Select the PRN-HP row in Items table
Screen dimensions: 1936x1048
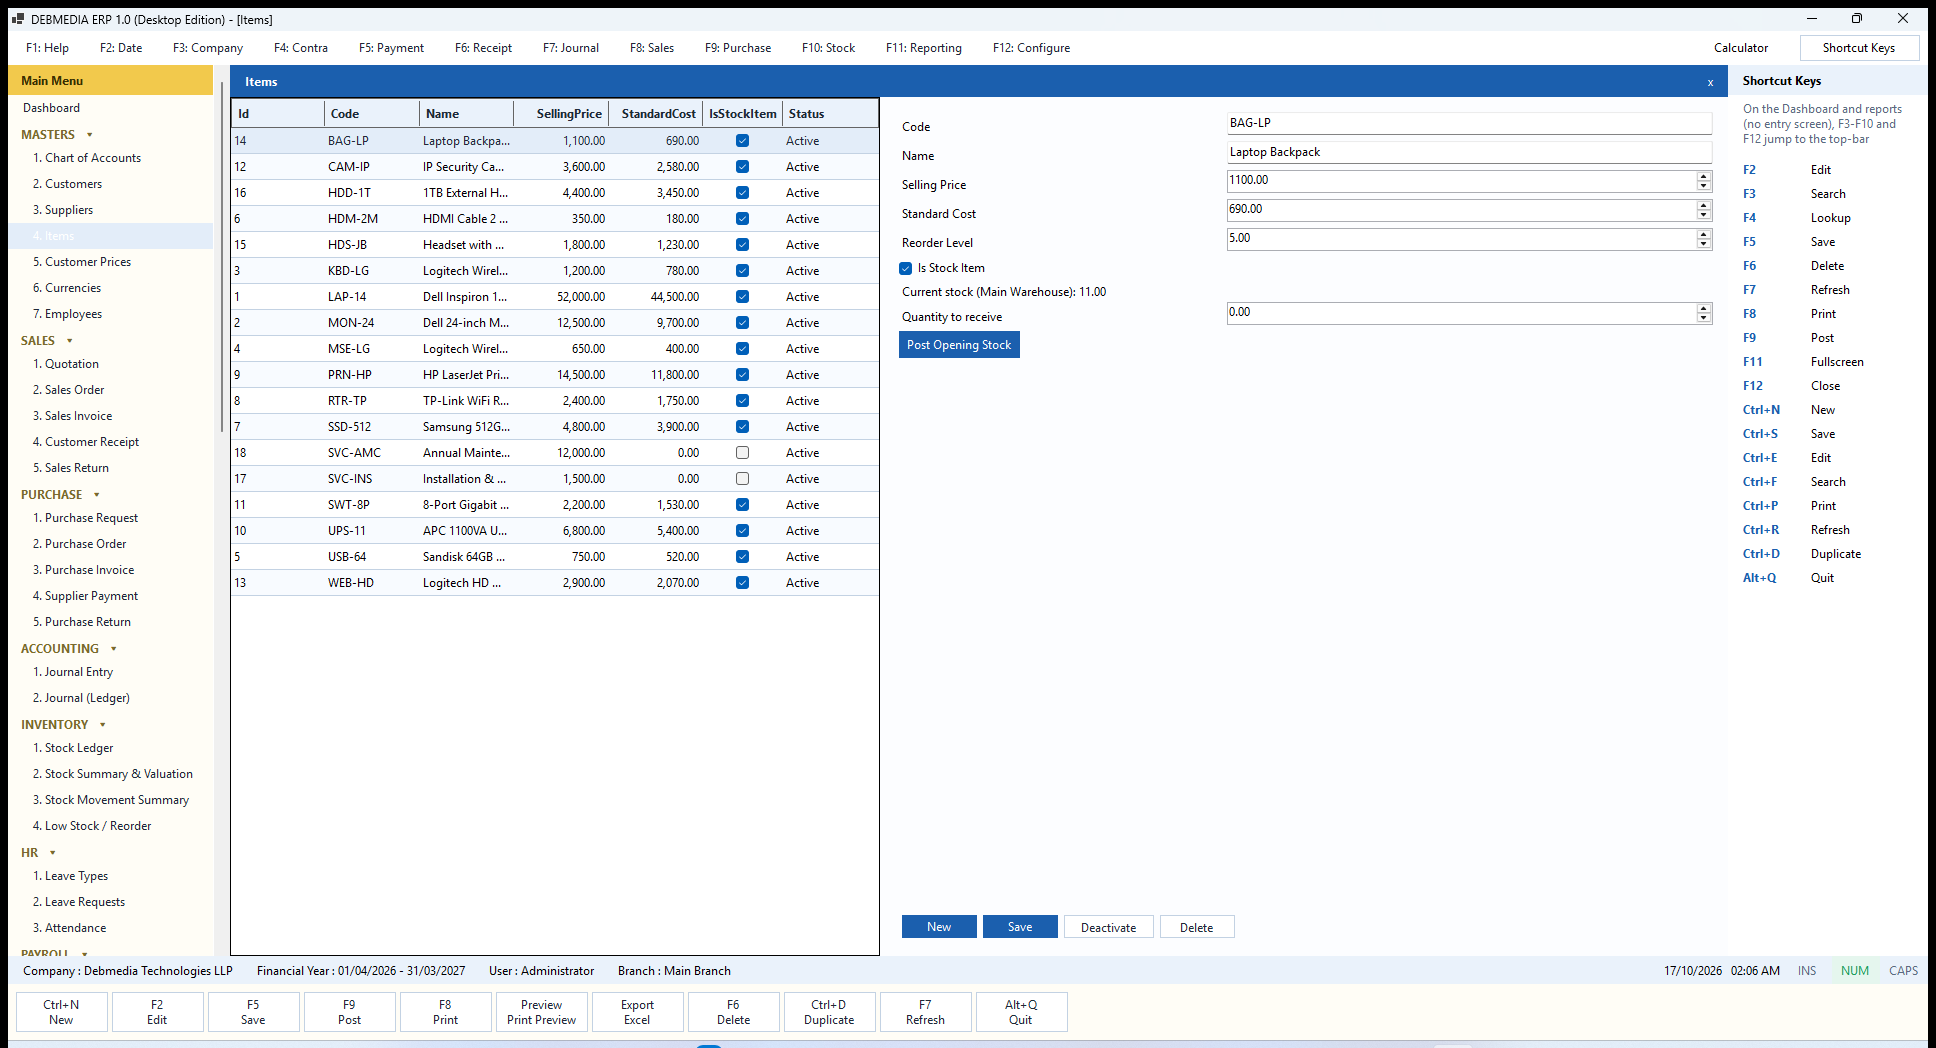click(555, 375)
